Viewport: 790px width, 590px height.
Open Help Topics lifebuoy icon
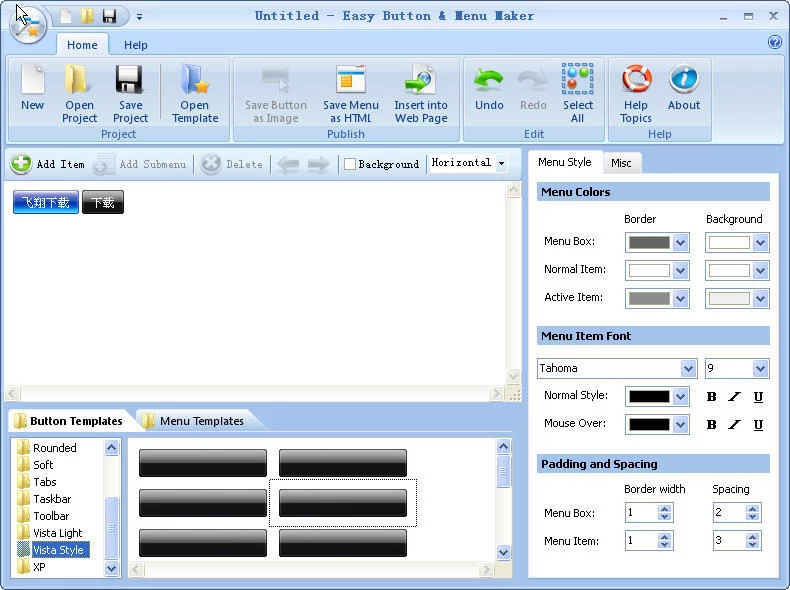[636, 79]
